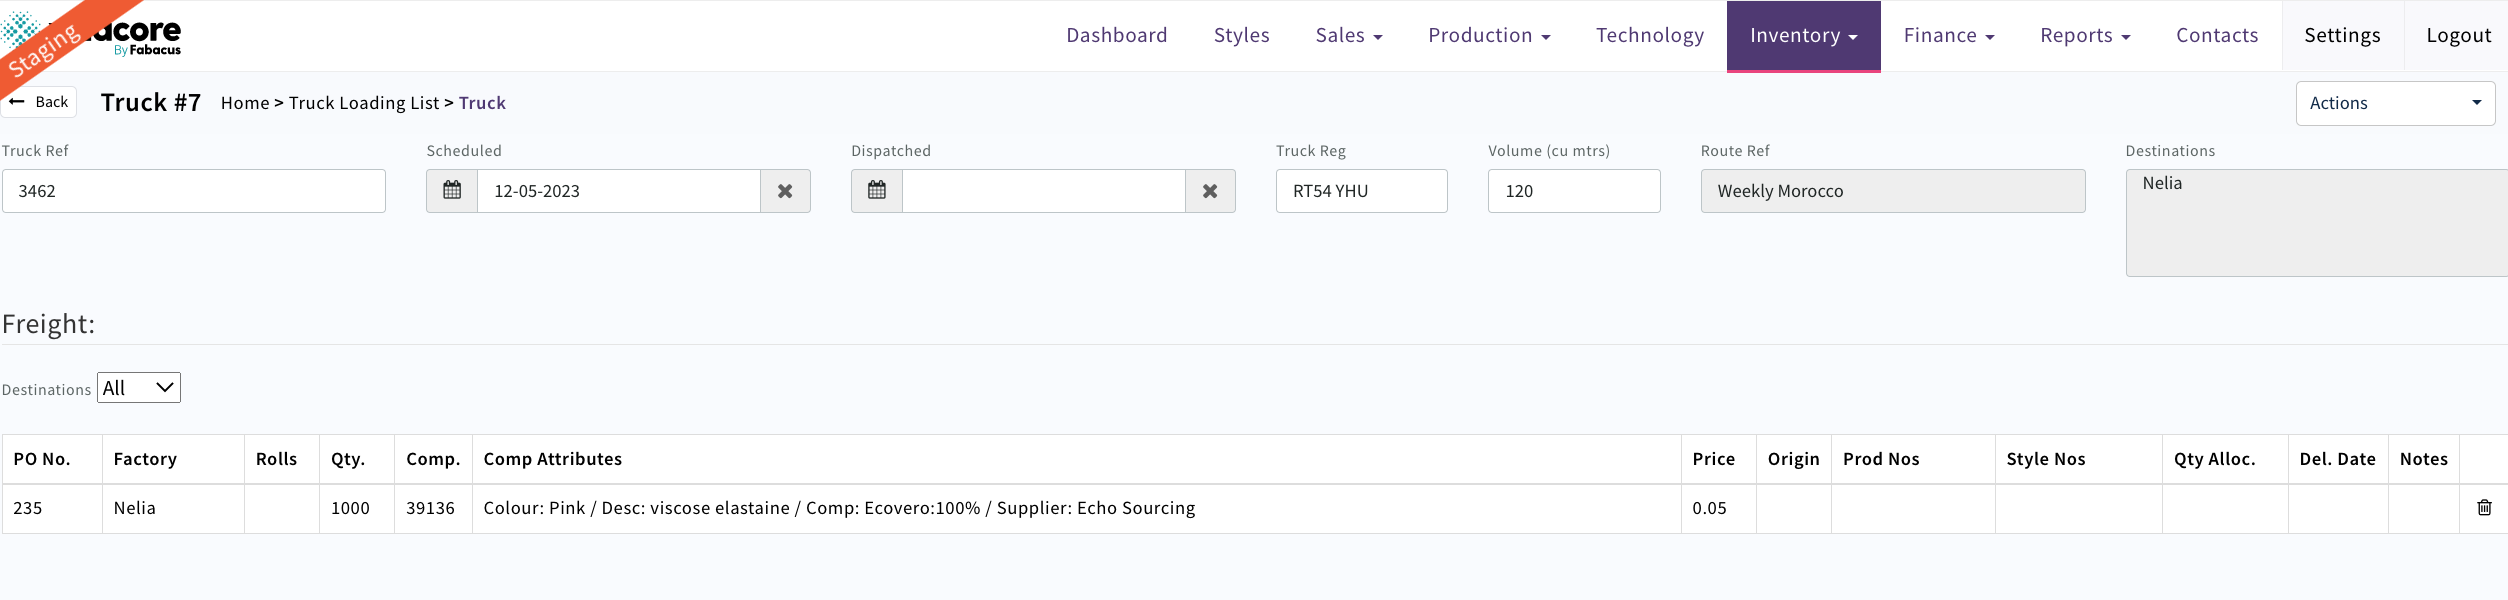Clear the Scheduled date with X icon
The height and width of the screenshot is (600, 2508).
785,191
